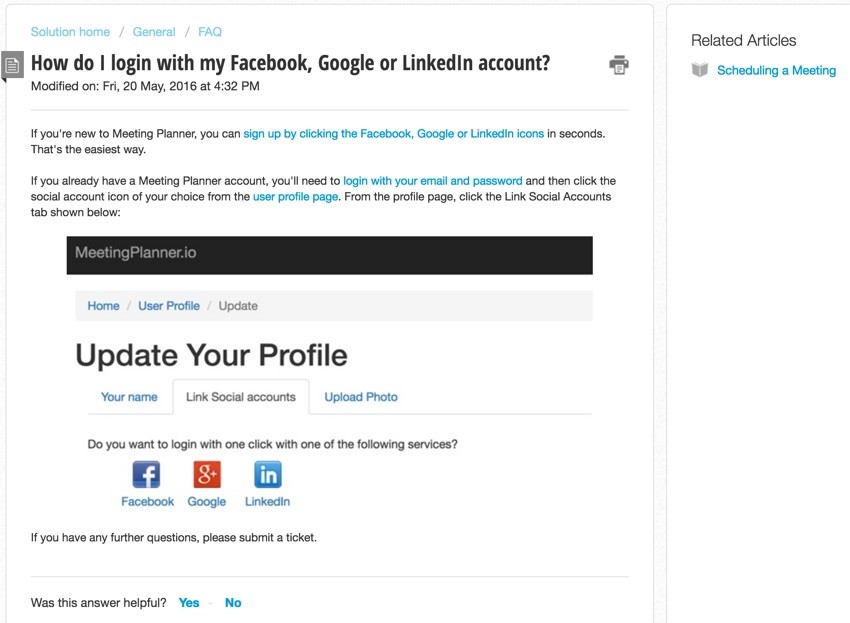This screenshot has width=850, height=623.
Task: Open the Scheduling a Meeting article
Action: 776,70
